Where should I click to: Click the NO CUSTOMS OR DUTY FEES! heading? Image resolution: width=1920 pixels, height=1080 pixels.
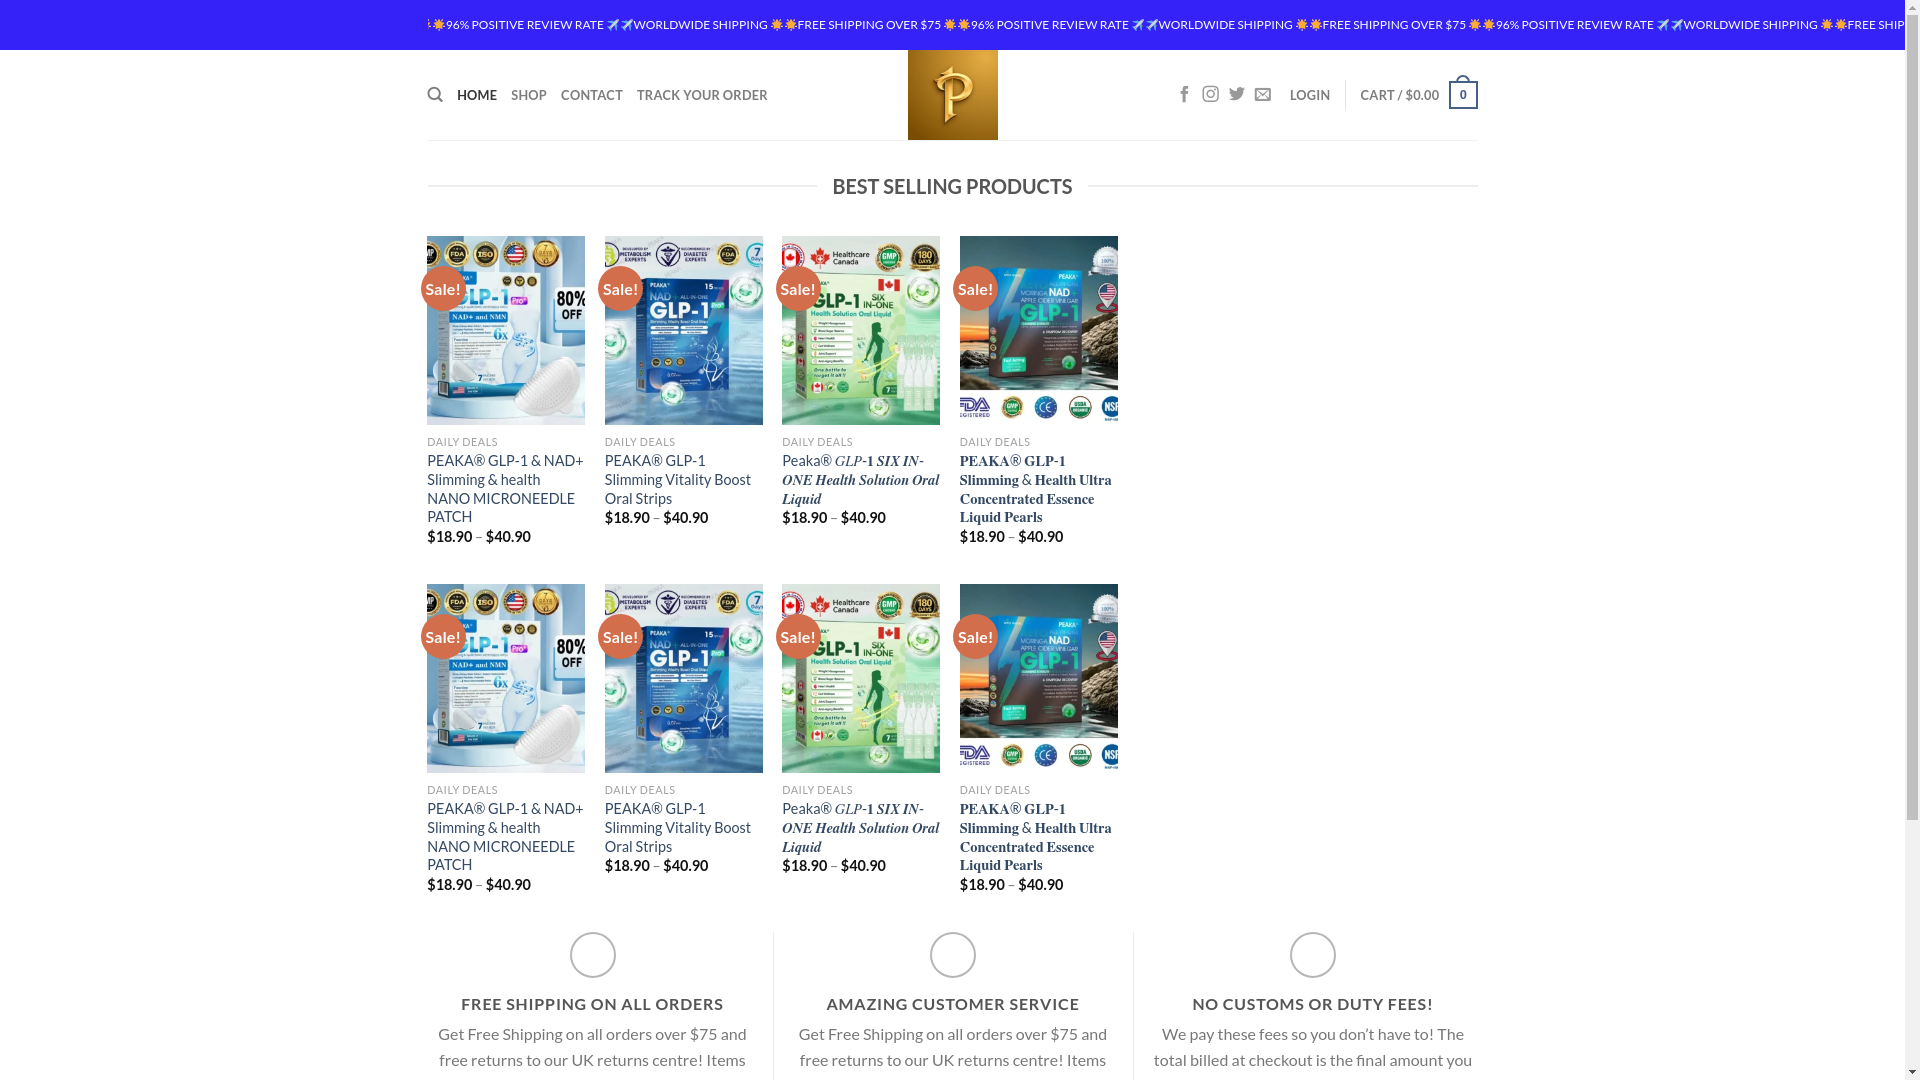(1313, 1004)
